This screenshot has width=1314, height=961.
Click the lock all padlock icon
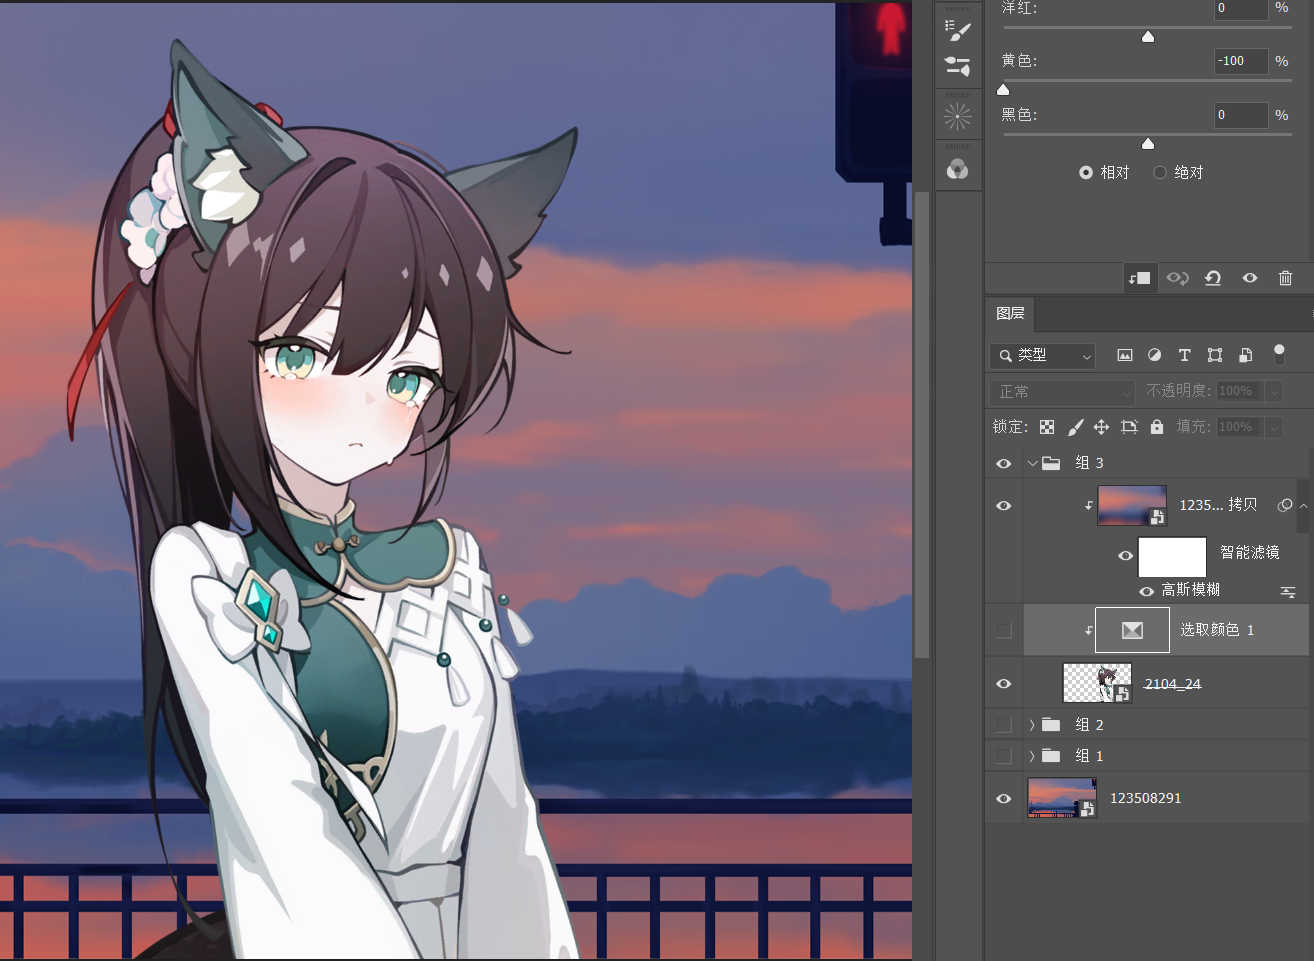[x=1157, y=427]
